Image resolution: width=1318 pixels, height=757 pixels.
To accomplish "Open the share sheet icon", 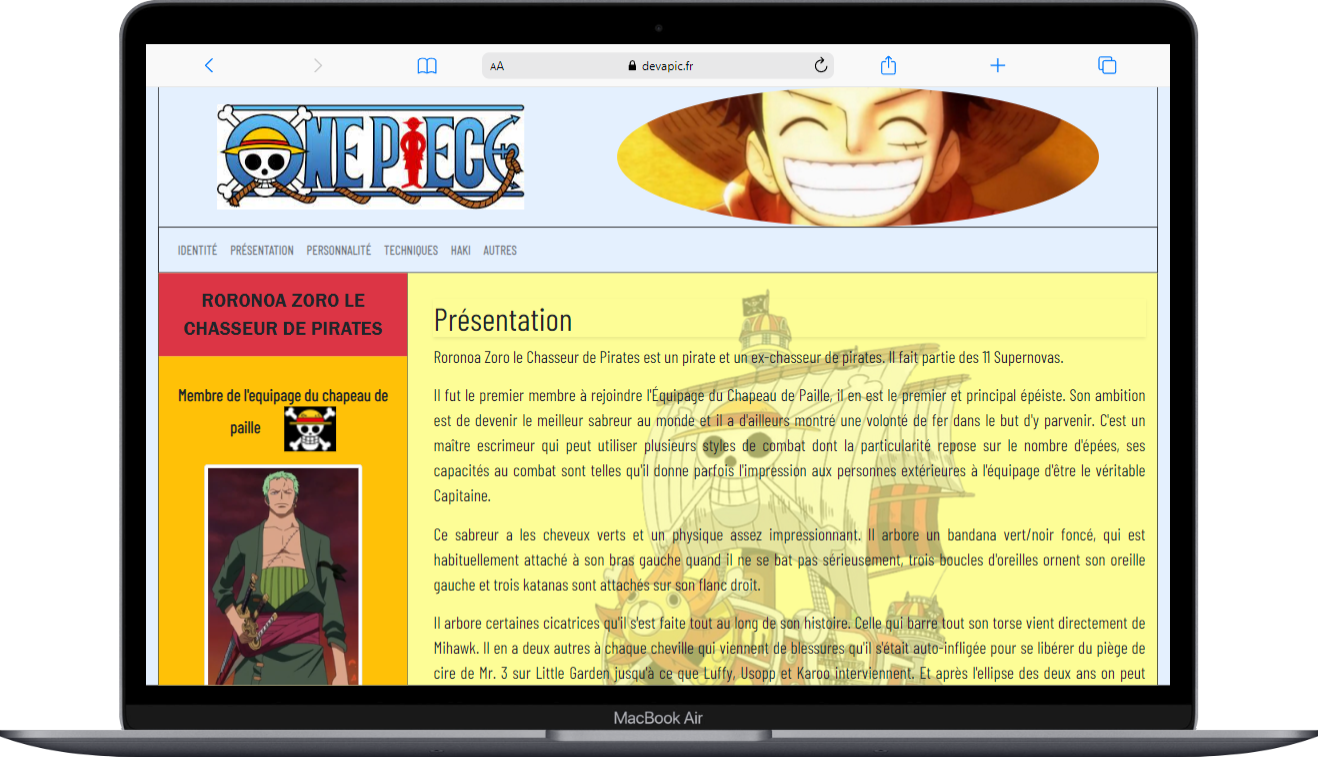I will 888,66.
